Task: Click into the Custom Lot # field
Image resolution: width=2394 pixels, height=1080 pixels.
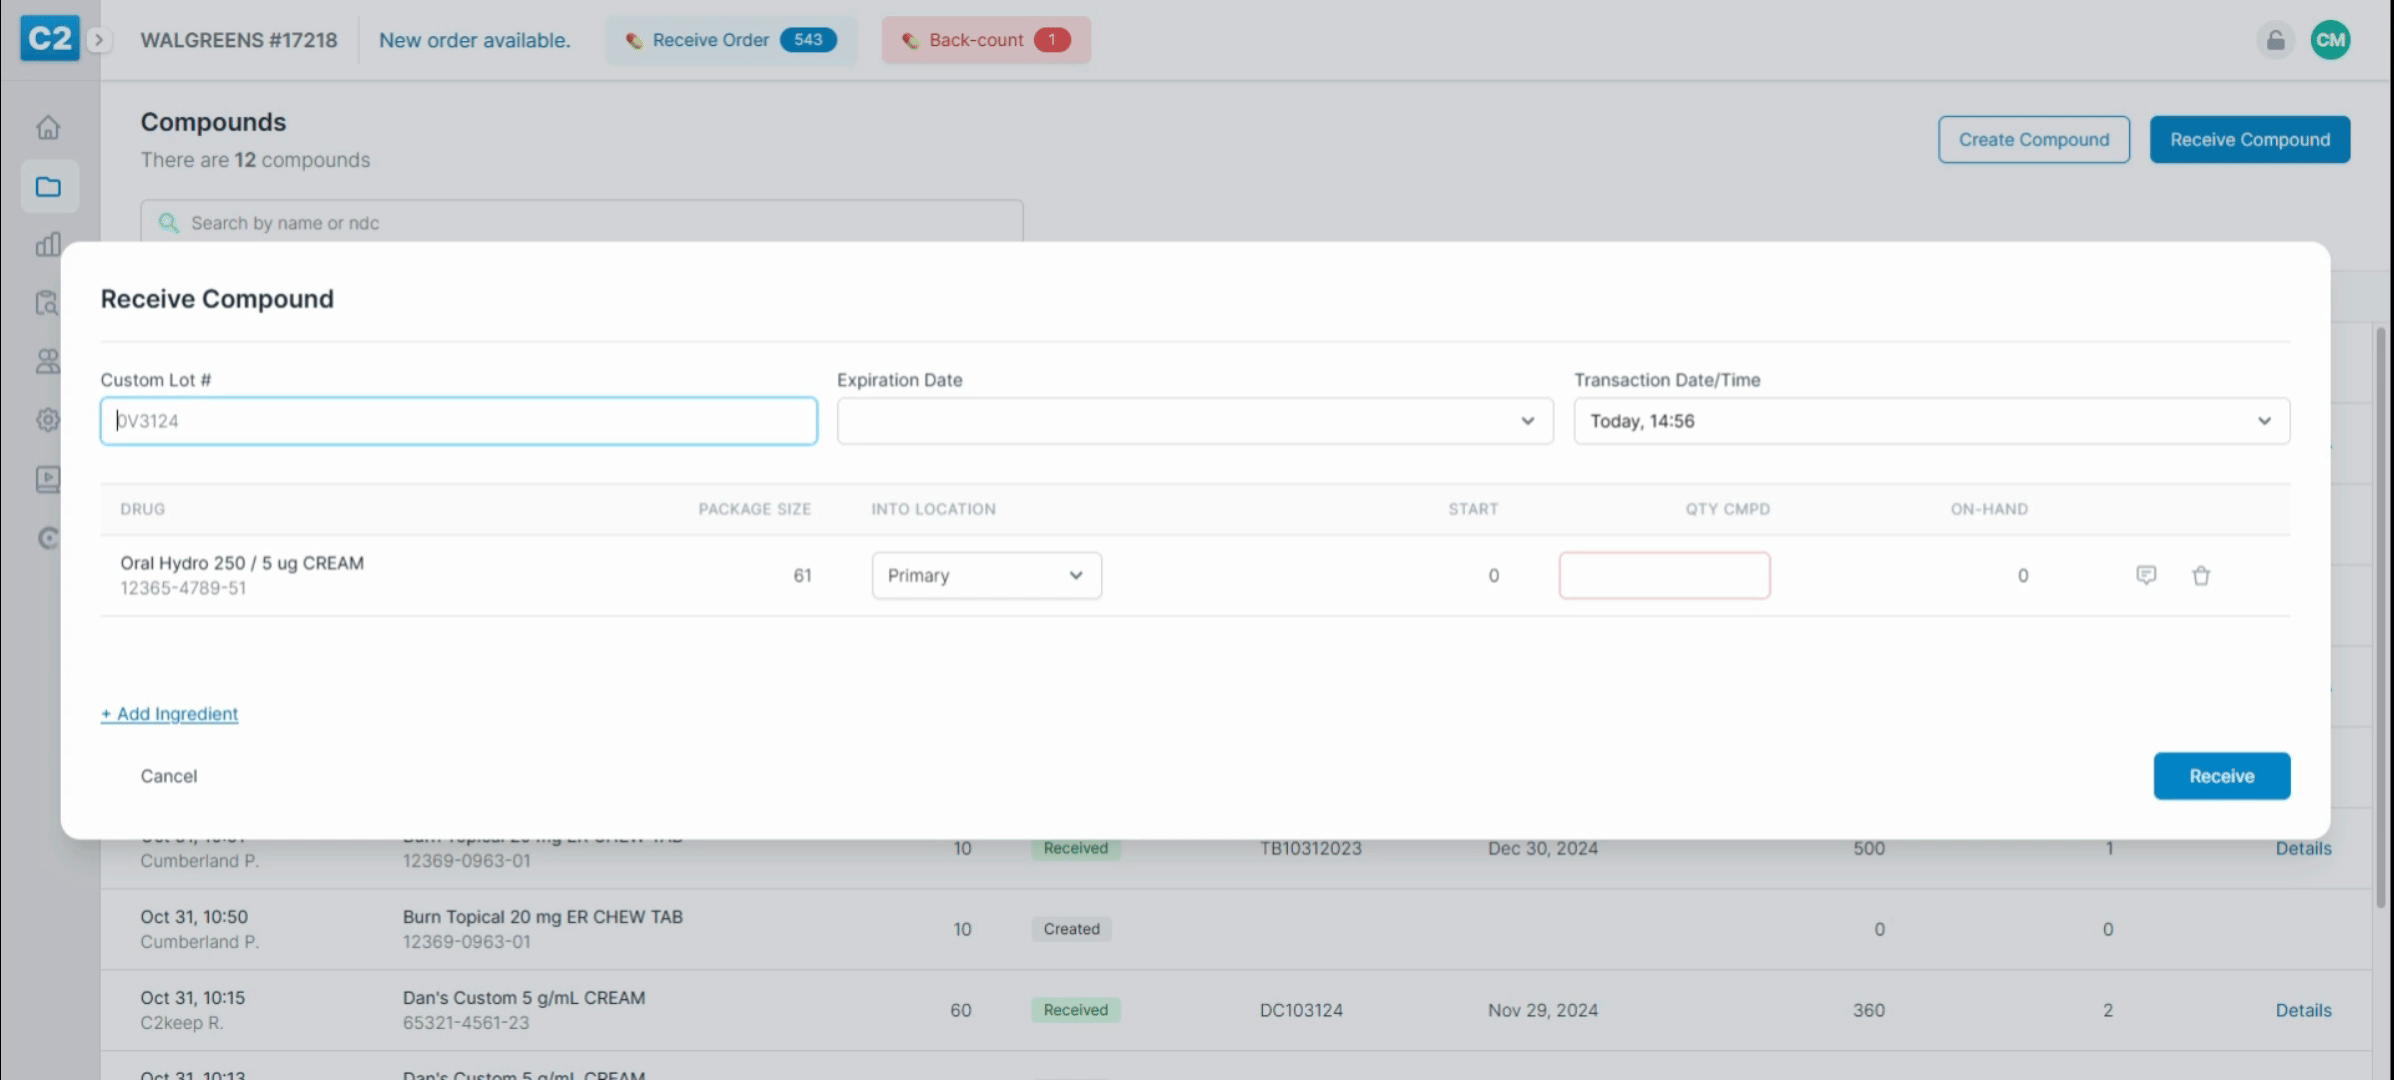Action: 458,421
